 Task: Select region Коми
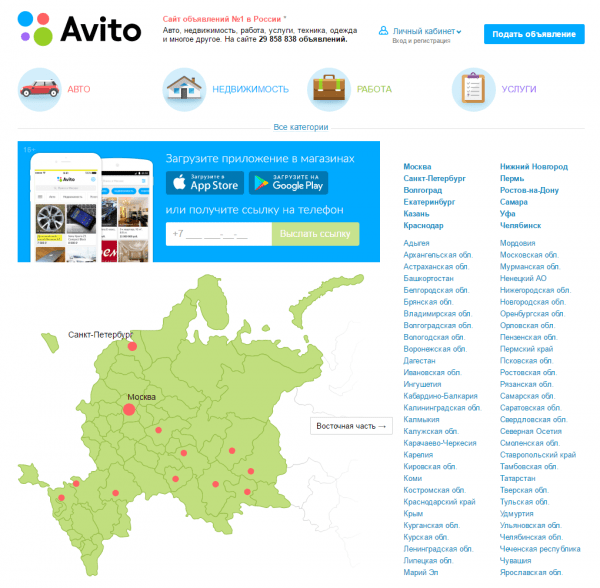412,479
